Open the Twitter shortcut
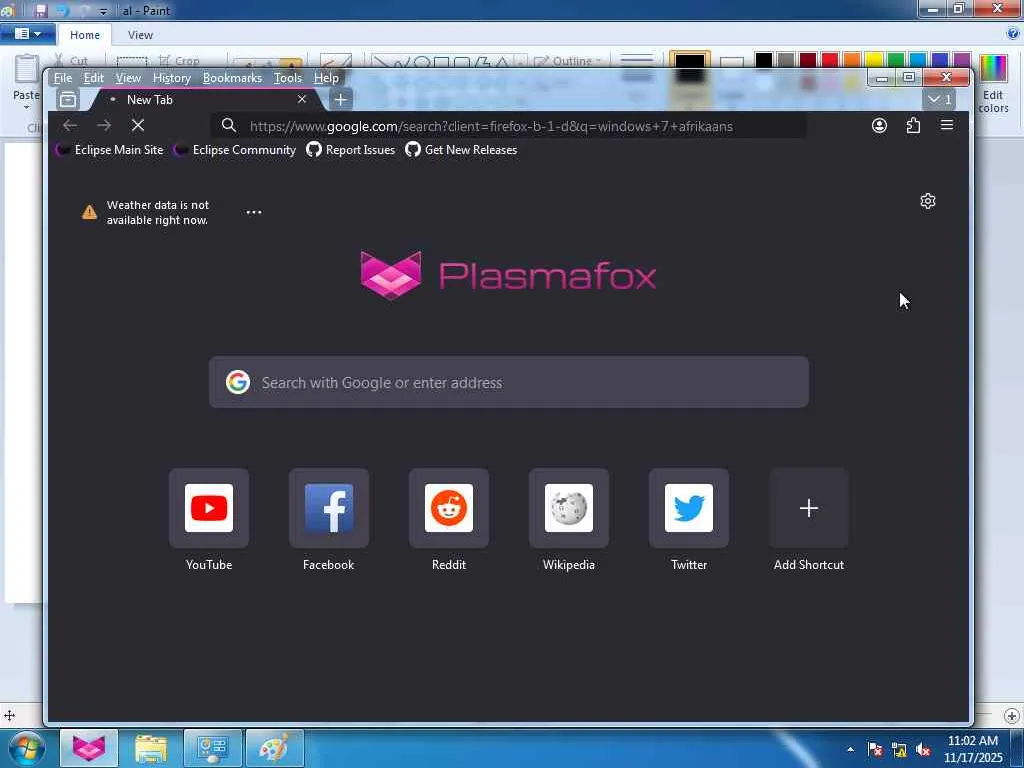Image resolution: width=1024 pixels, height=768 pixels. pos(689,508)
